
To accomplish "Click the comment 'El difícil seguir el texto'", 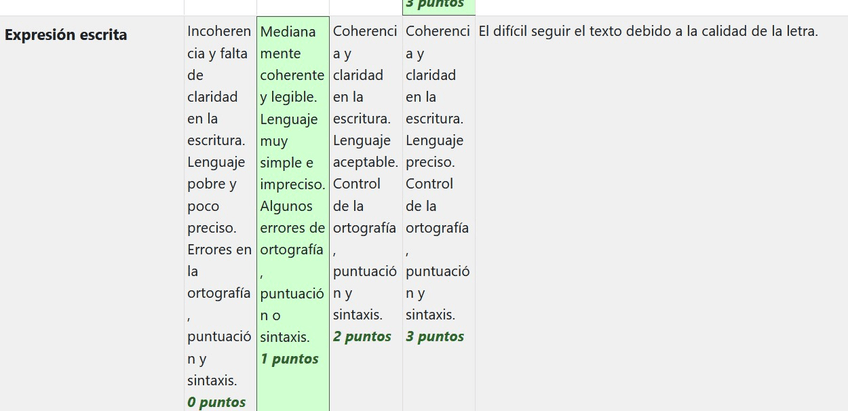I will tap(648, 31).
